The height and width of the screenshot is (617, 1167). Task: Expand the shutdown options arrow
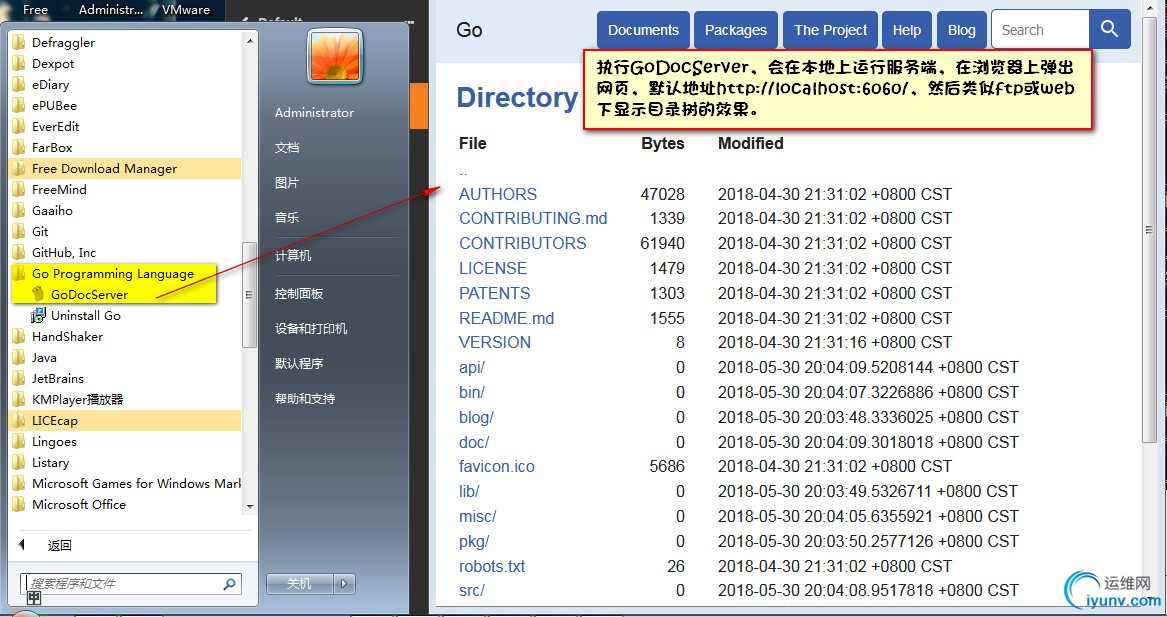(344, 584)
